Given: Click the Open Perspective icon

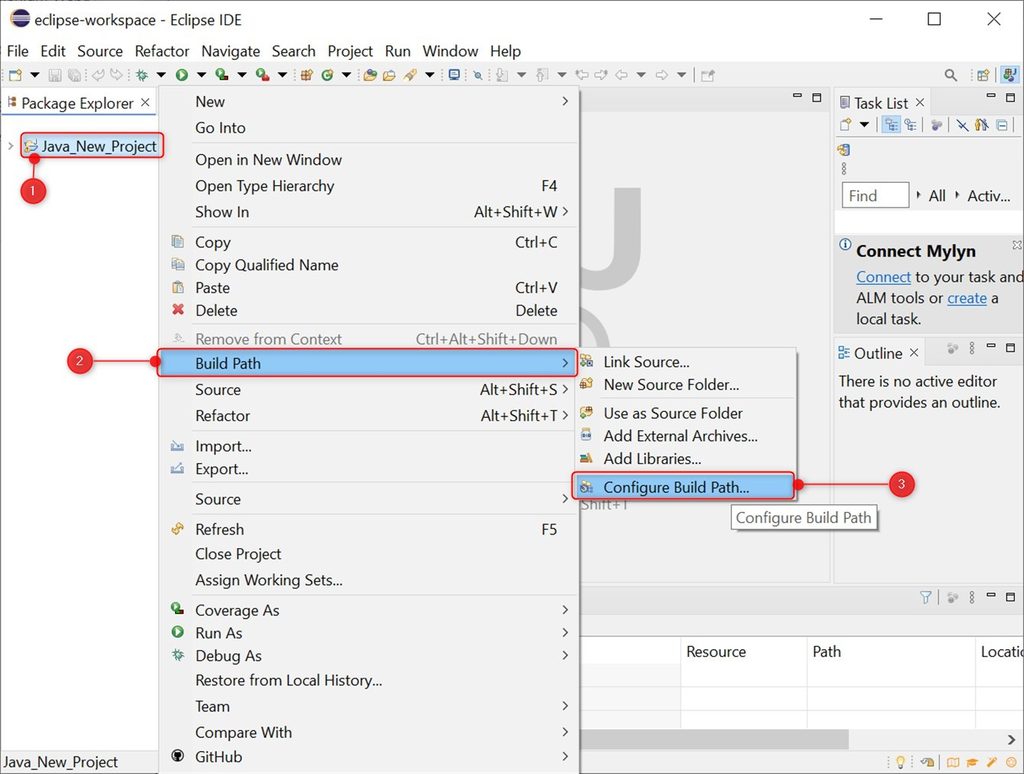Looking at the screenshot, I should pyautogui.click(x=984, y=75).
